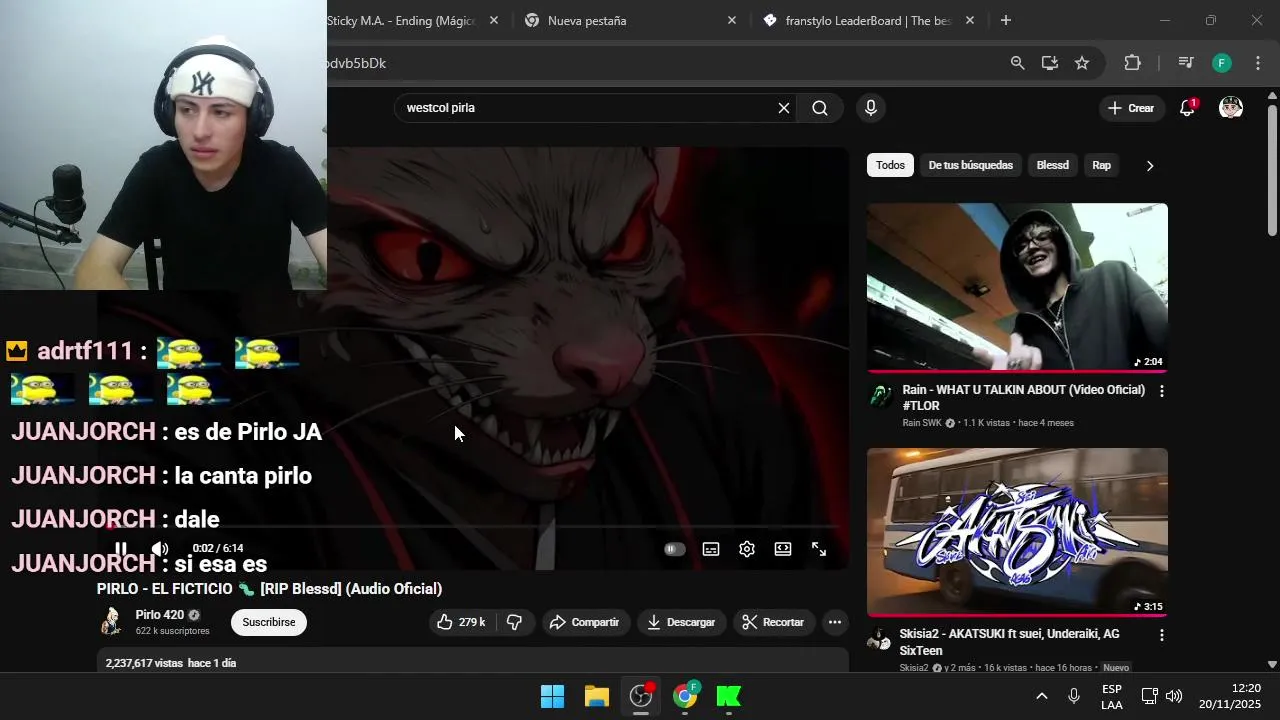Like the video with 279 k thumbs up
Viewport: 1280px width, 720px height.
tap(461, 622)
